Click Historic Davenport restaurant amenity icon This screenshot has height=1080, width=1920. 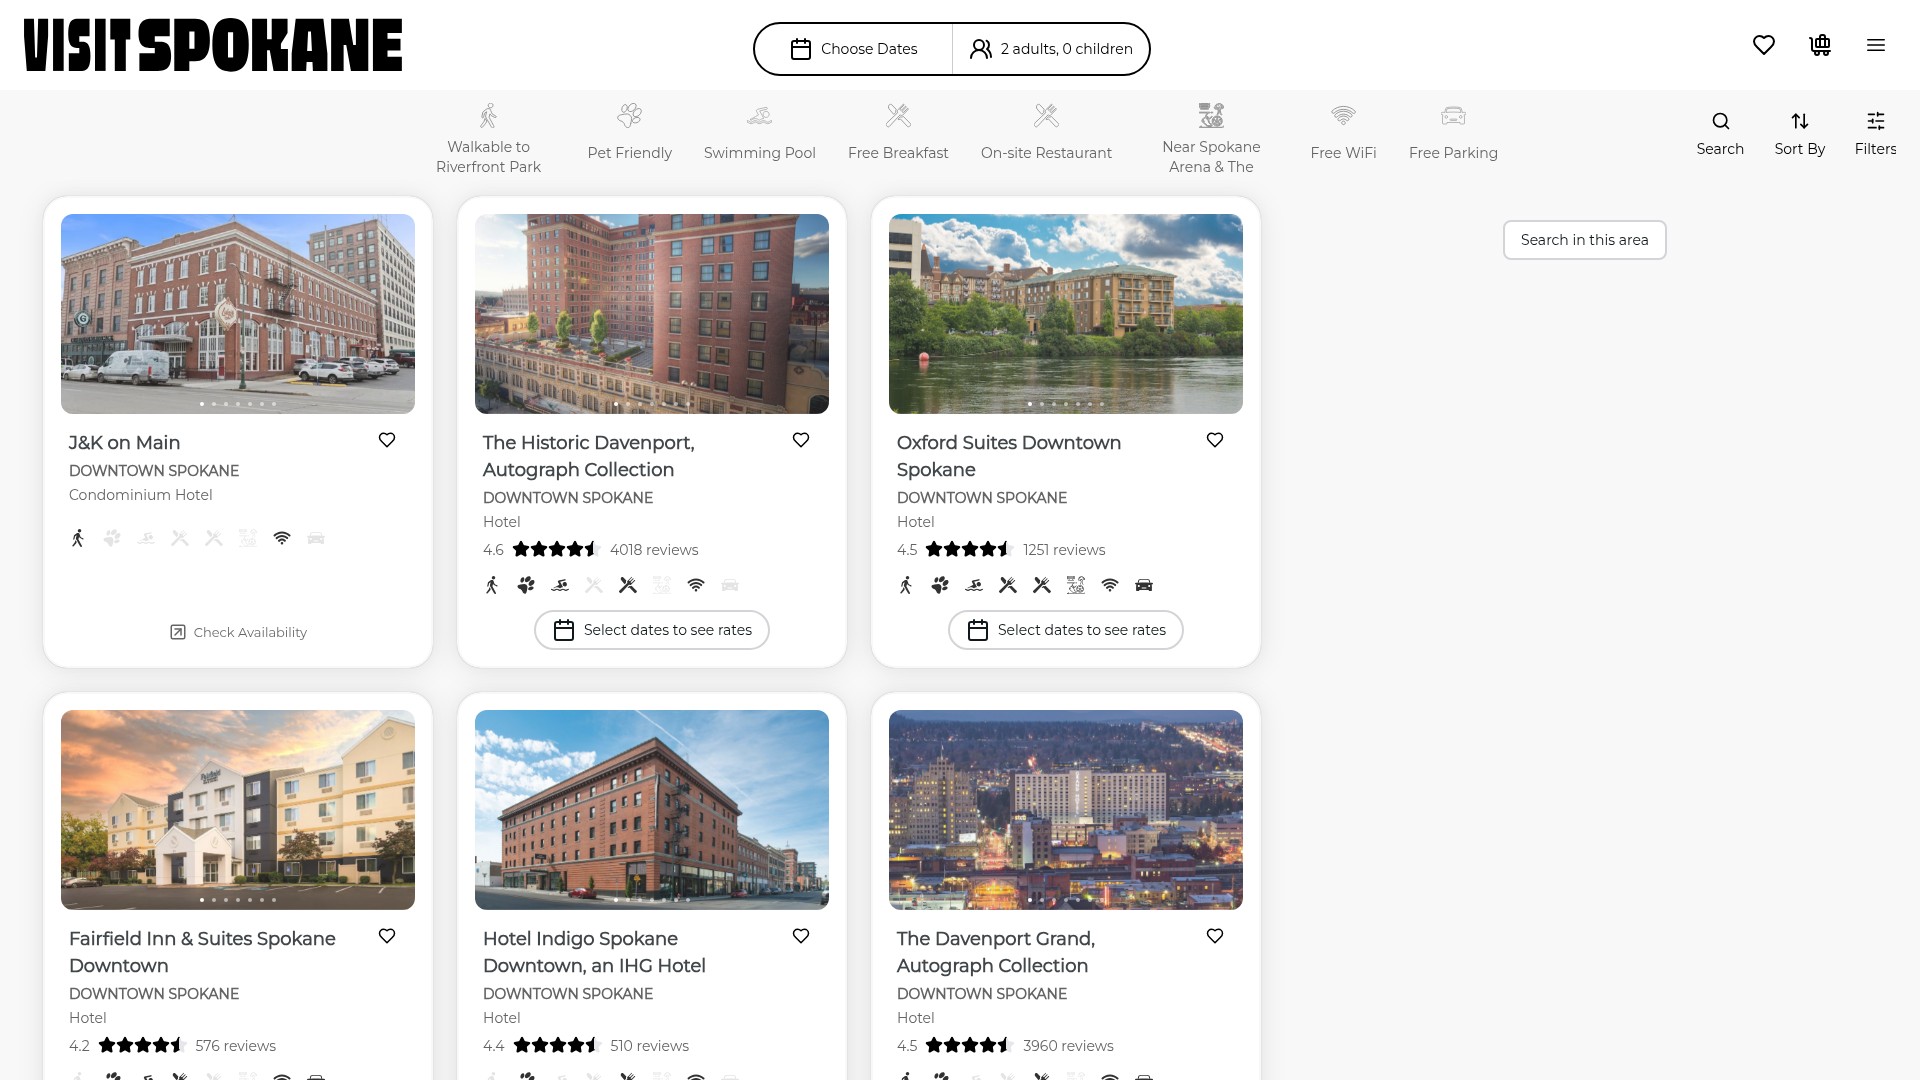628,585
